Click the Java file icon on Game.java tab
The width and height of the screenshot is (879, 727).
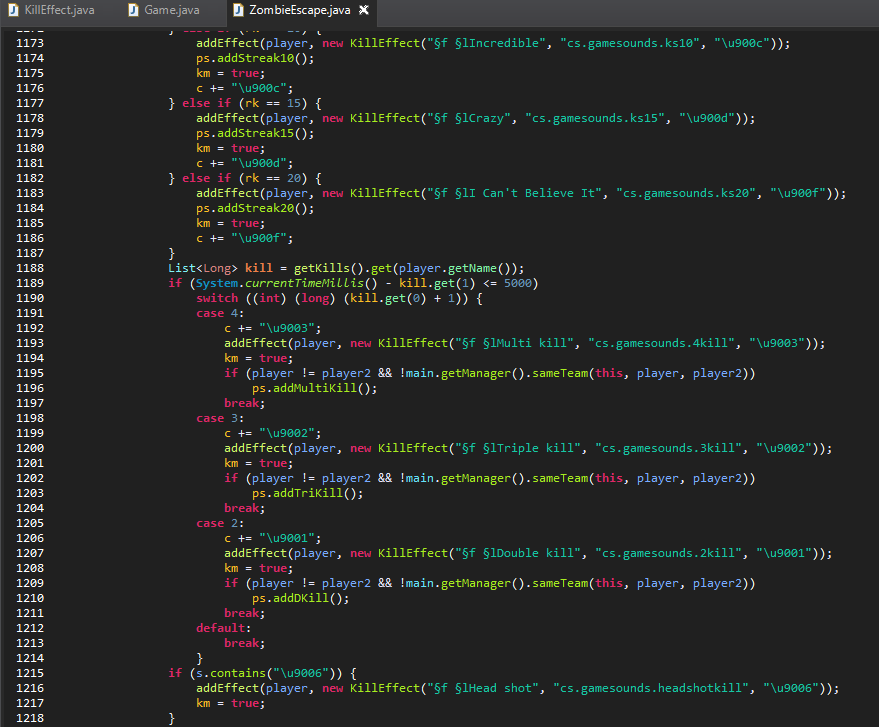point(134,10)
